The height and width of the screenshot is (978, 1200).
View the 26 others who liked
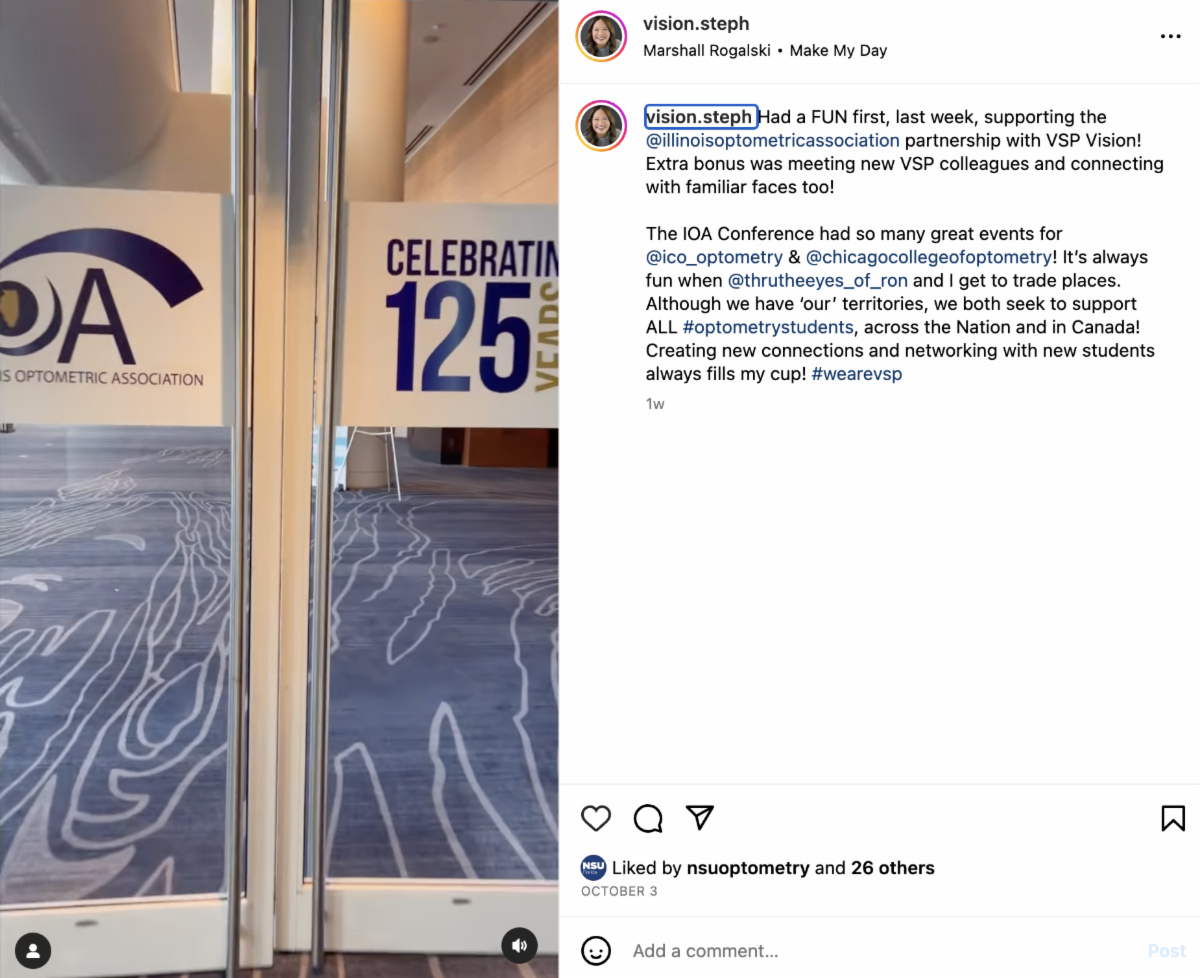click(x=893, y=868)
